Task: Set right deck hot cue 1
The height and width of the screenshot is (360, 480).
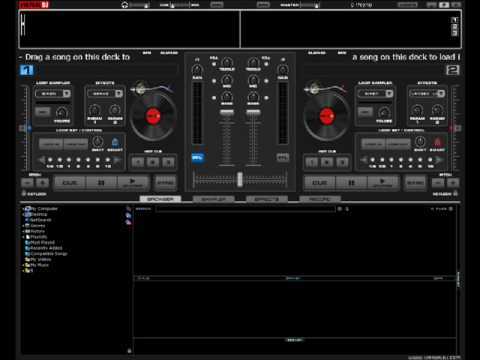Action: coord(312,162)
